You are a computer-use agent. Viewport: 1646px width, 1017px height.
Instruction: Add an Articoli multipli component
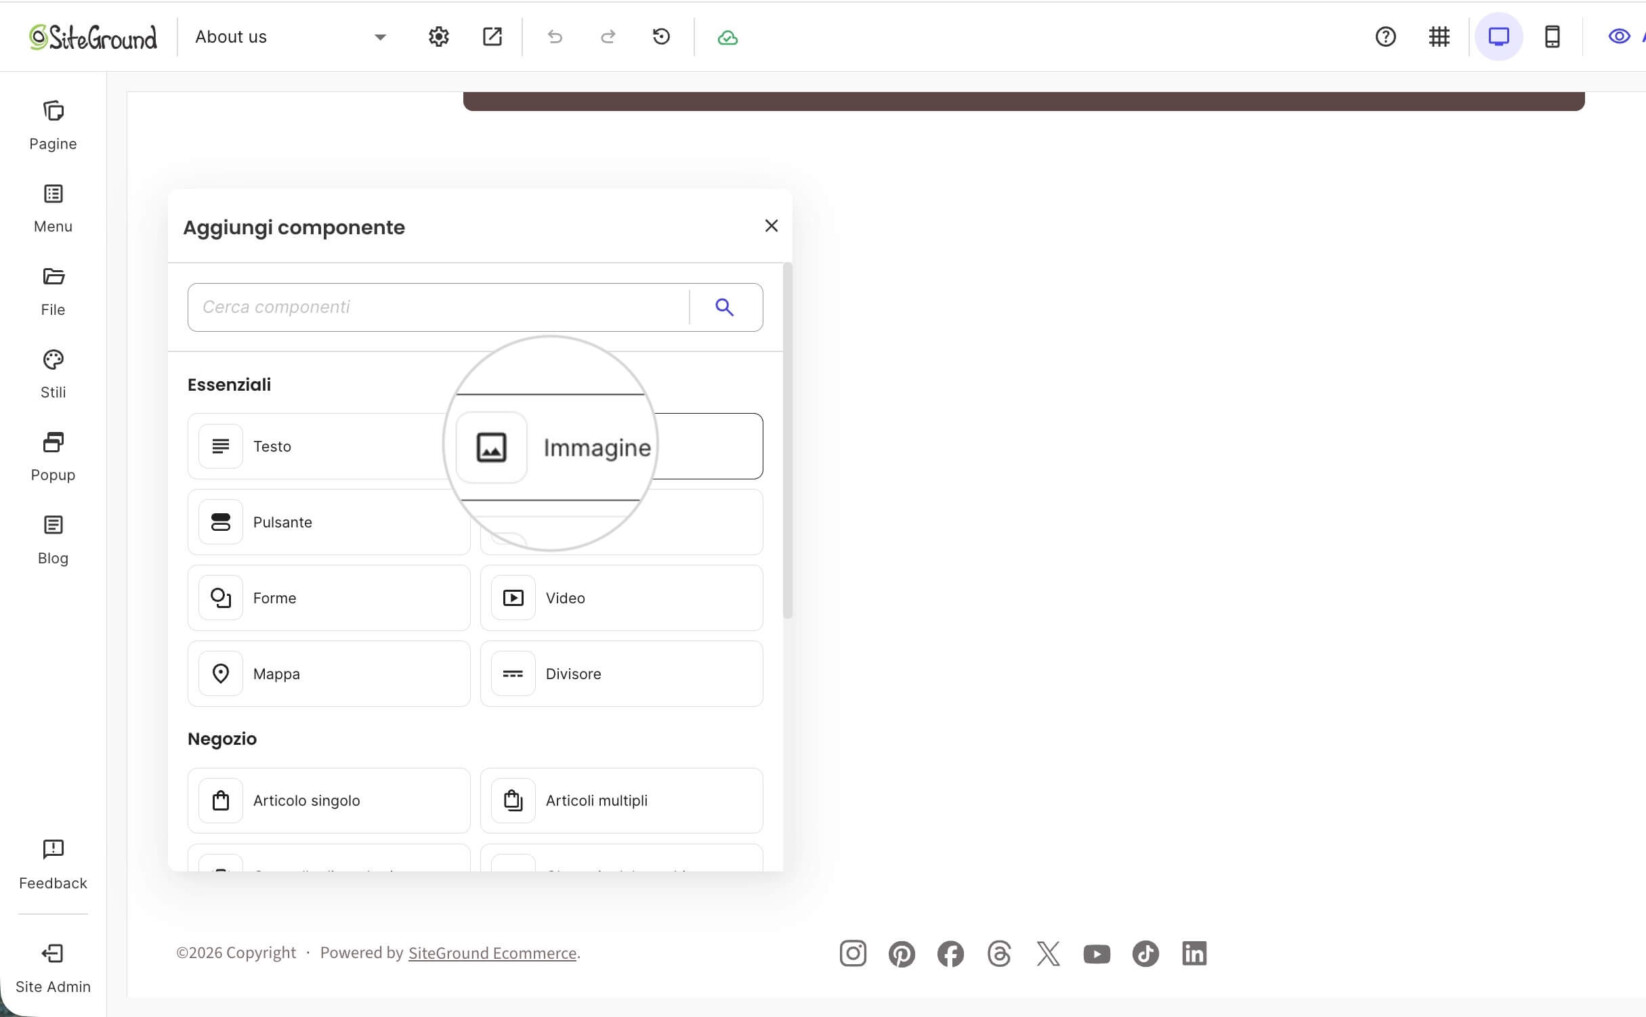621,800
